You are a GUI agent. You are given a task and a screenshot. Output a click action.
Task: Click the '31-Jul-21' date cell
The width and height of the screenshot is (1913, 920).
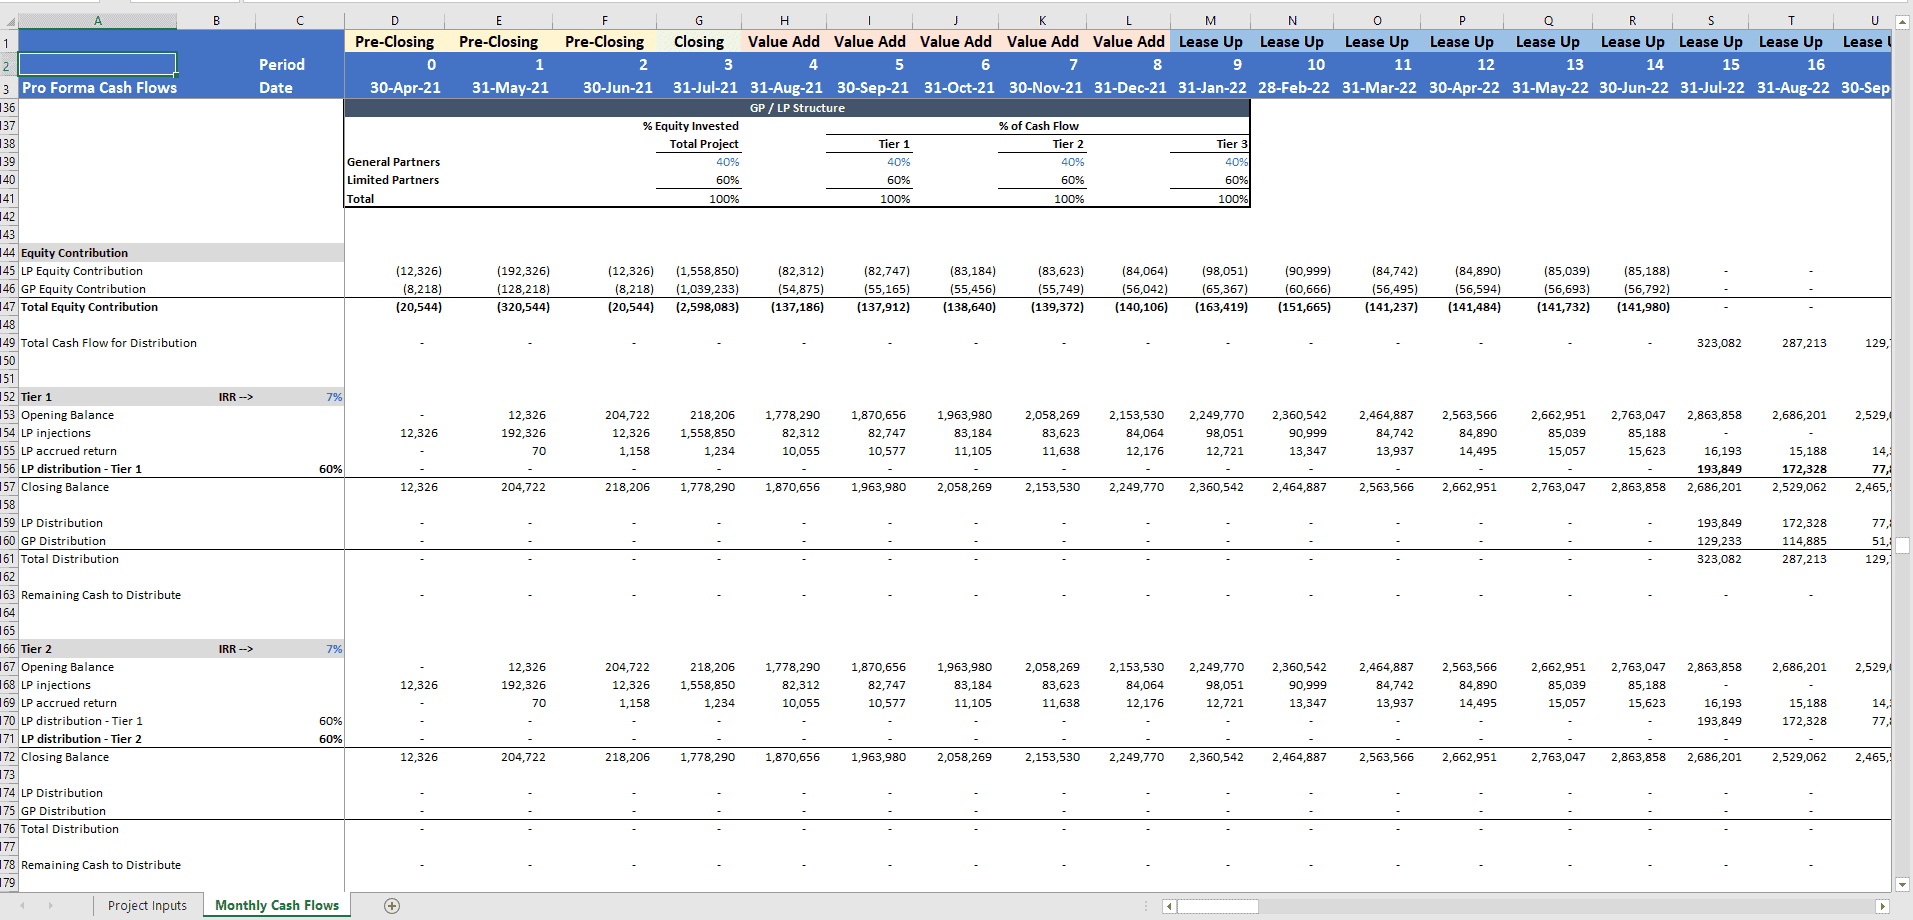[705, 88]
